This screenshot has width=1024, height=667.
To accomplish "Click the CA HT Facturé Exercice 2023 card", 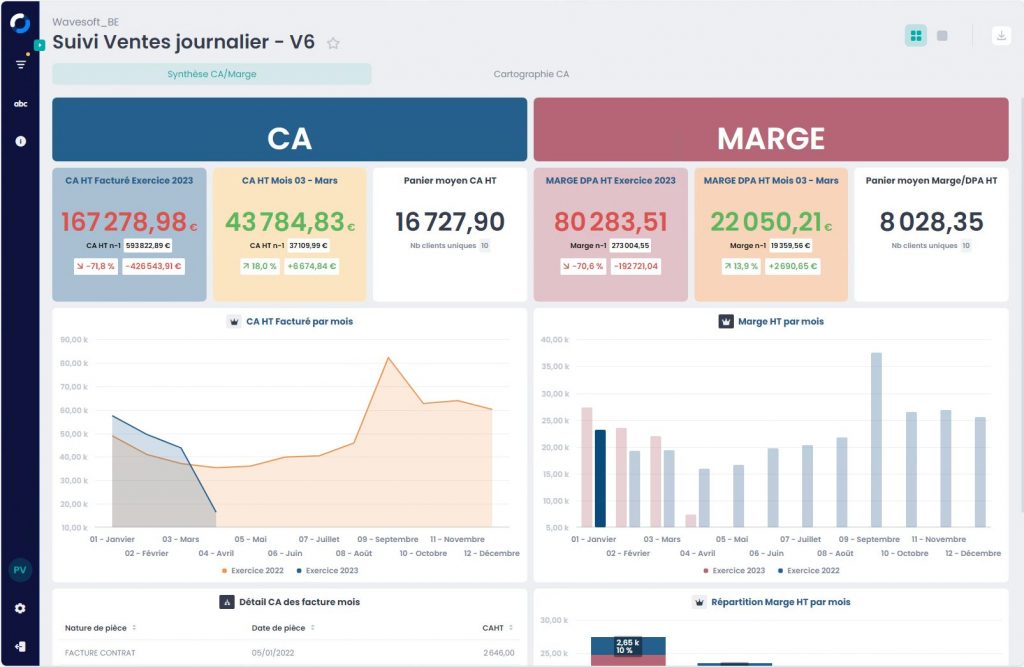I will [129, 234].
